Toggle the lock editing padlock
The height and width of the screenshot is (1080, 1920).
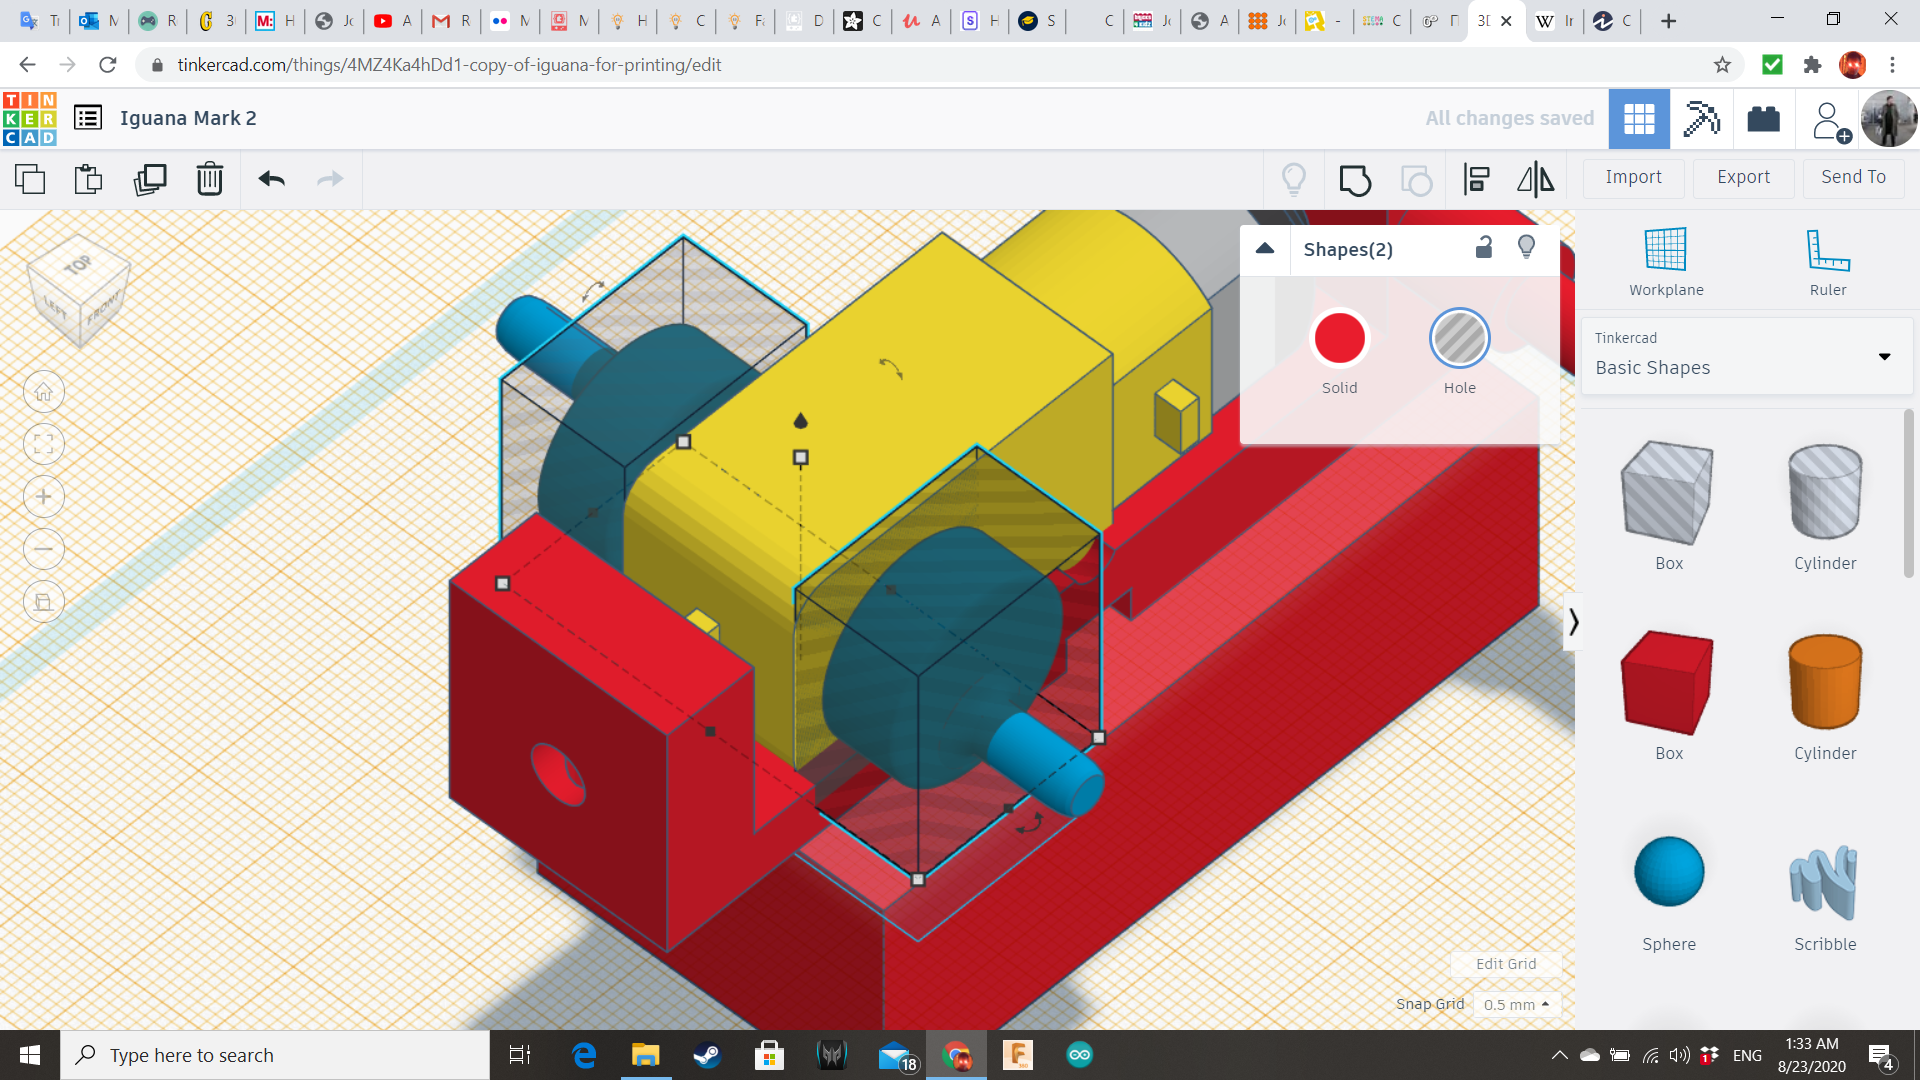click(1484, 248)
